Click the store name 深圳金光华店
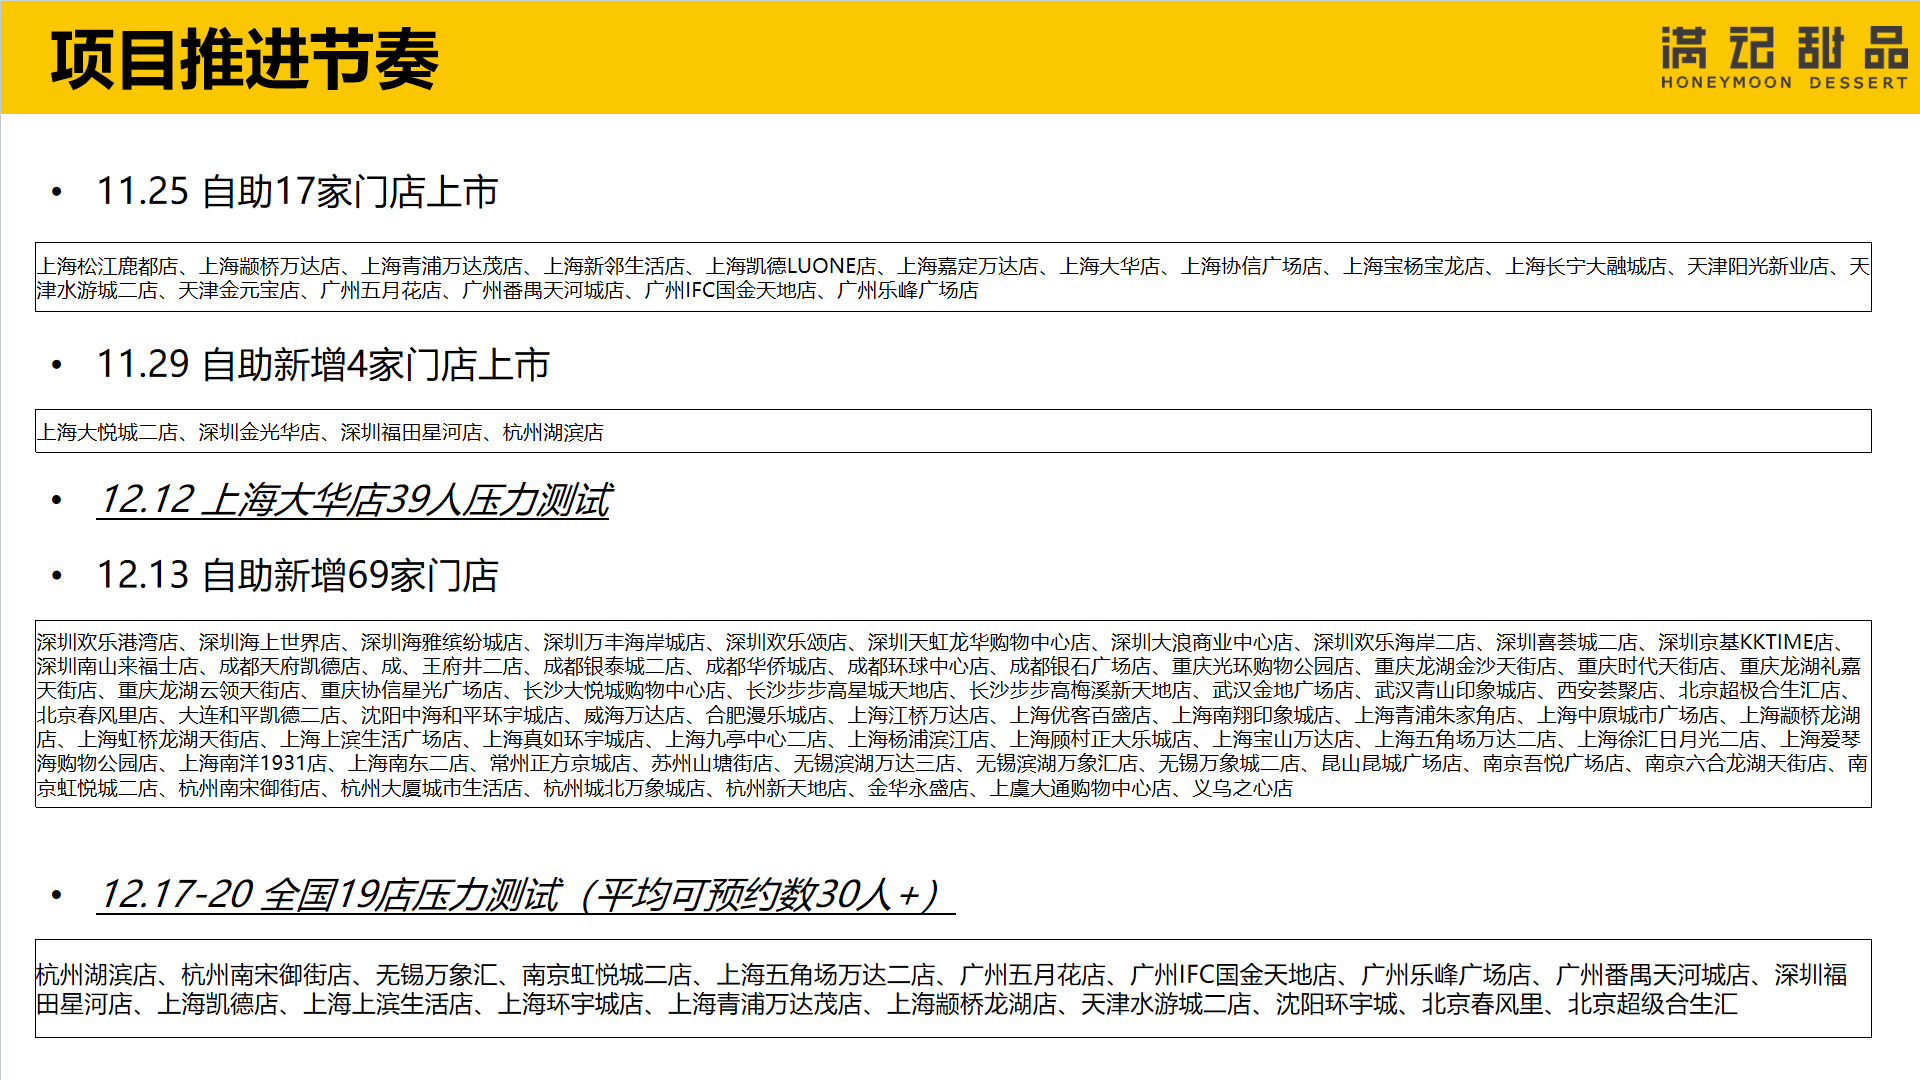The height and width of the screenshot is (1080, 1920). coord(259,432)
